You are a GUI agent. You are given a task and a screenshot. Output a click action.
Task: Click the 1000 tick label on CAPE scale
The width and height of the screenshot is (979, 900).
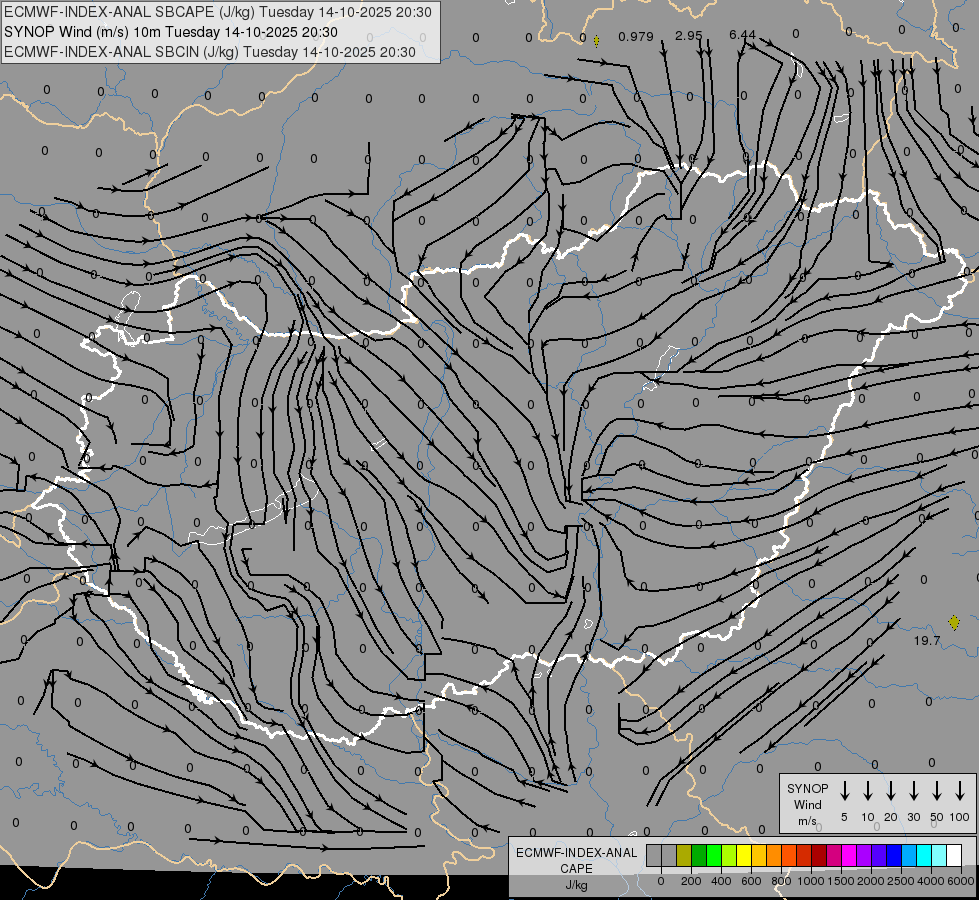pos(811,881)
